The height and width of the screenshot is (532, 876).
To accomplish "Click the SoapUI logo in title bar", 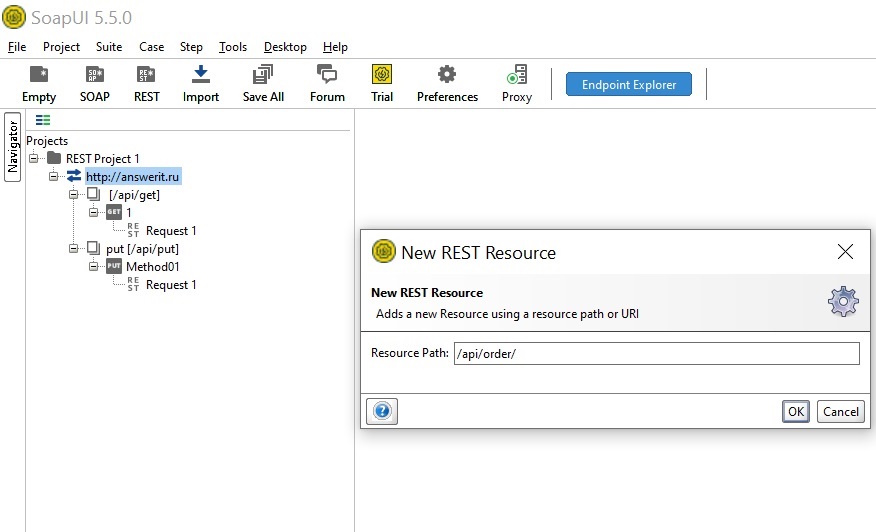I will pos(14,17).
